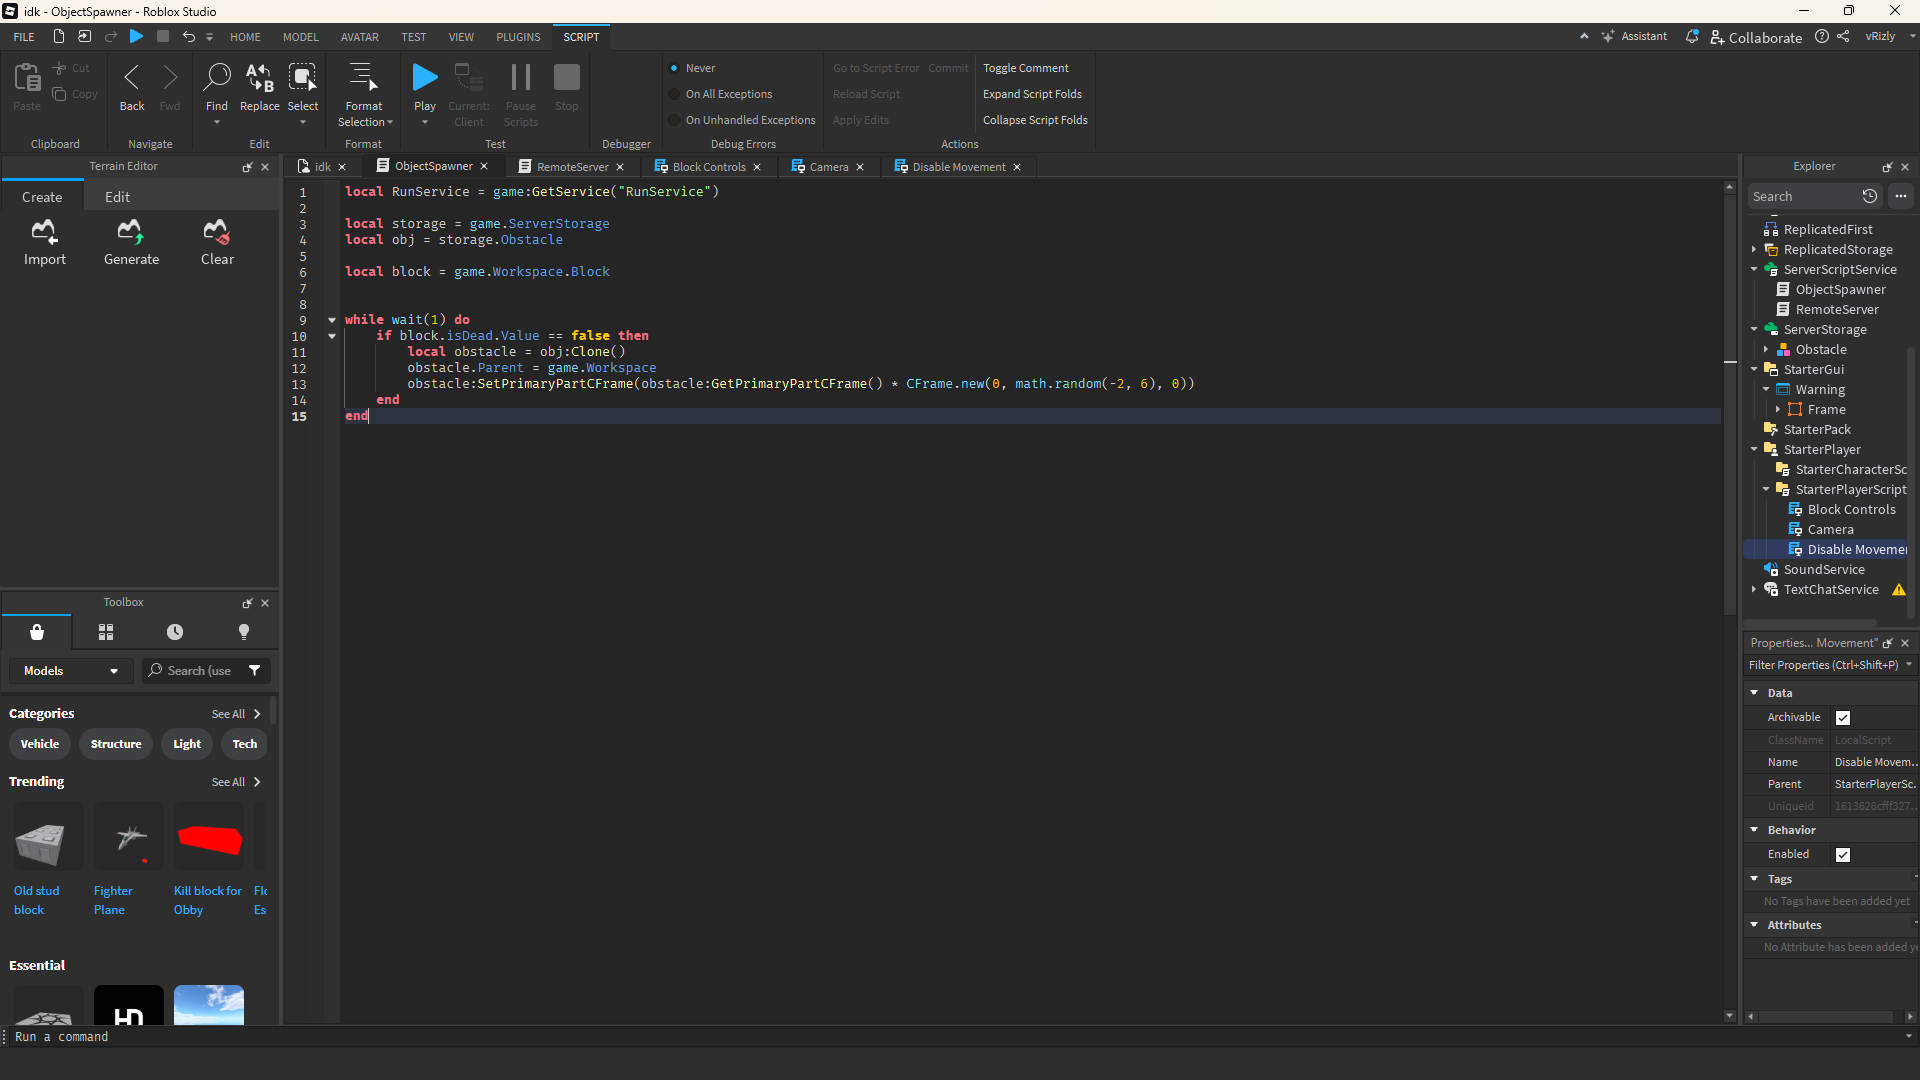Click the Terrain Import icon

[44, 232]
